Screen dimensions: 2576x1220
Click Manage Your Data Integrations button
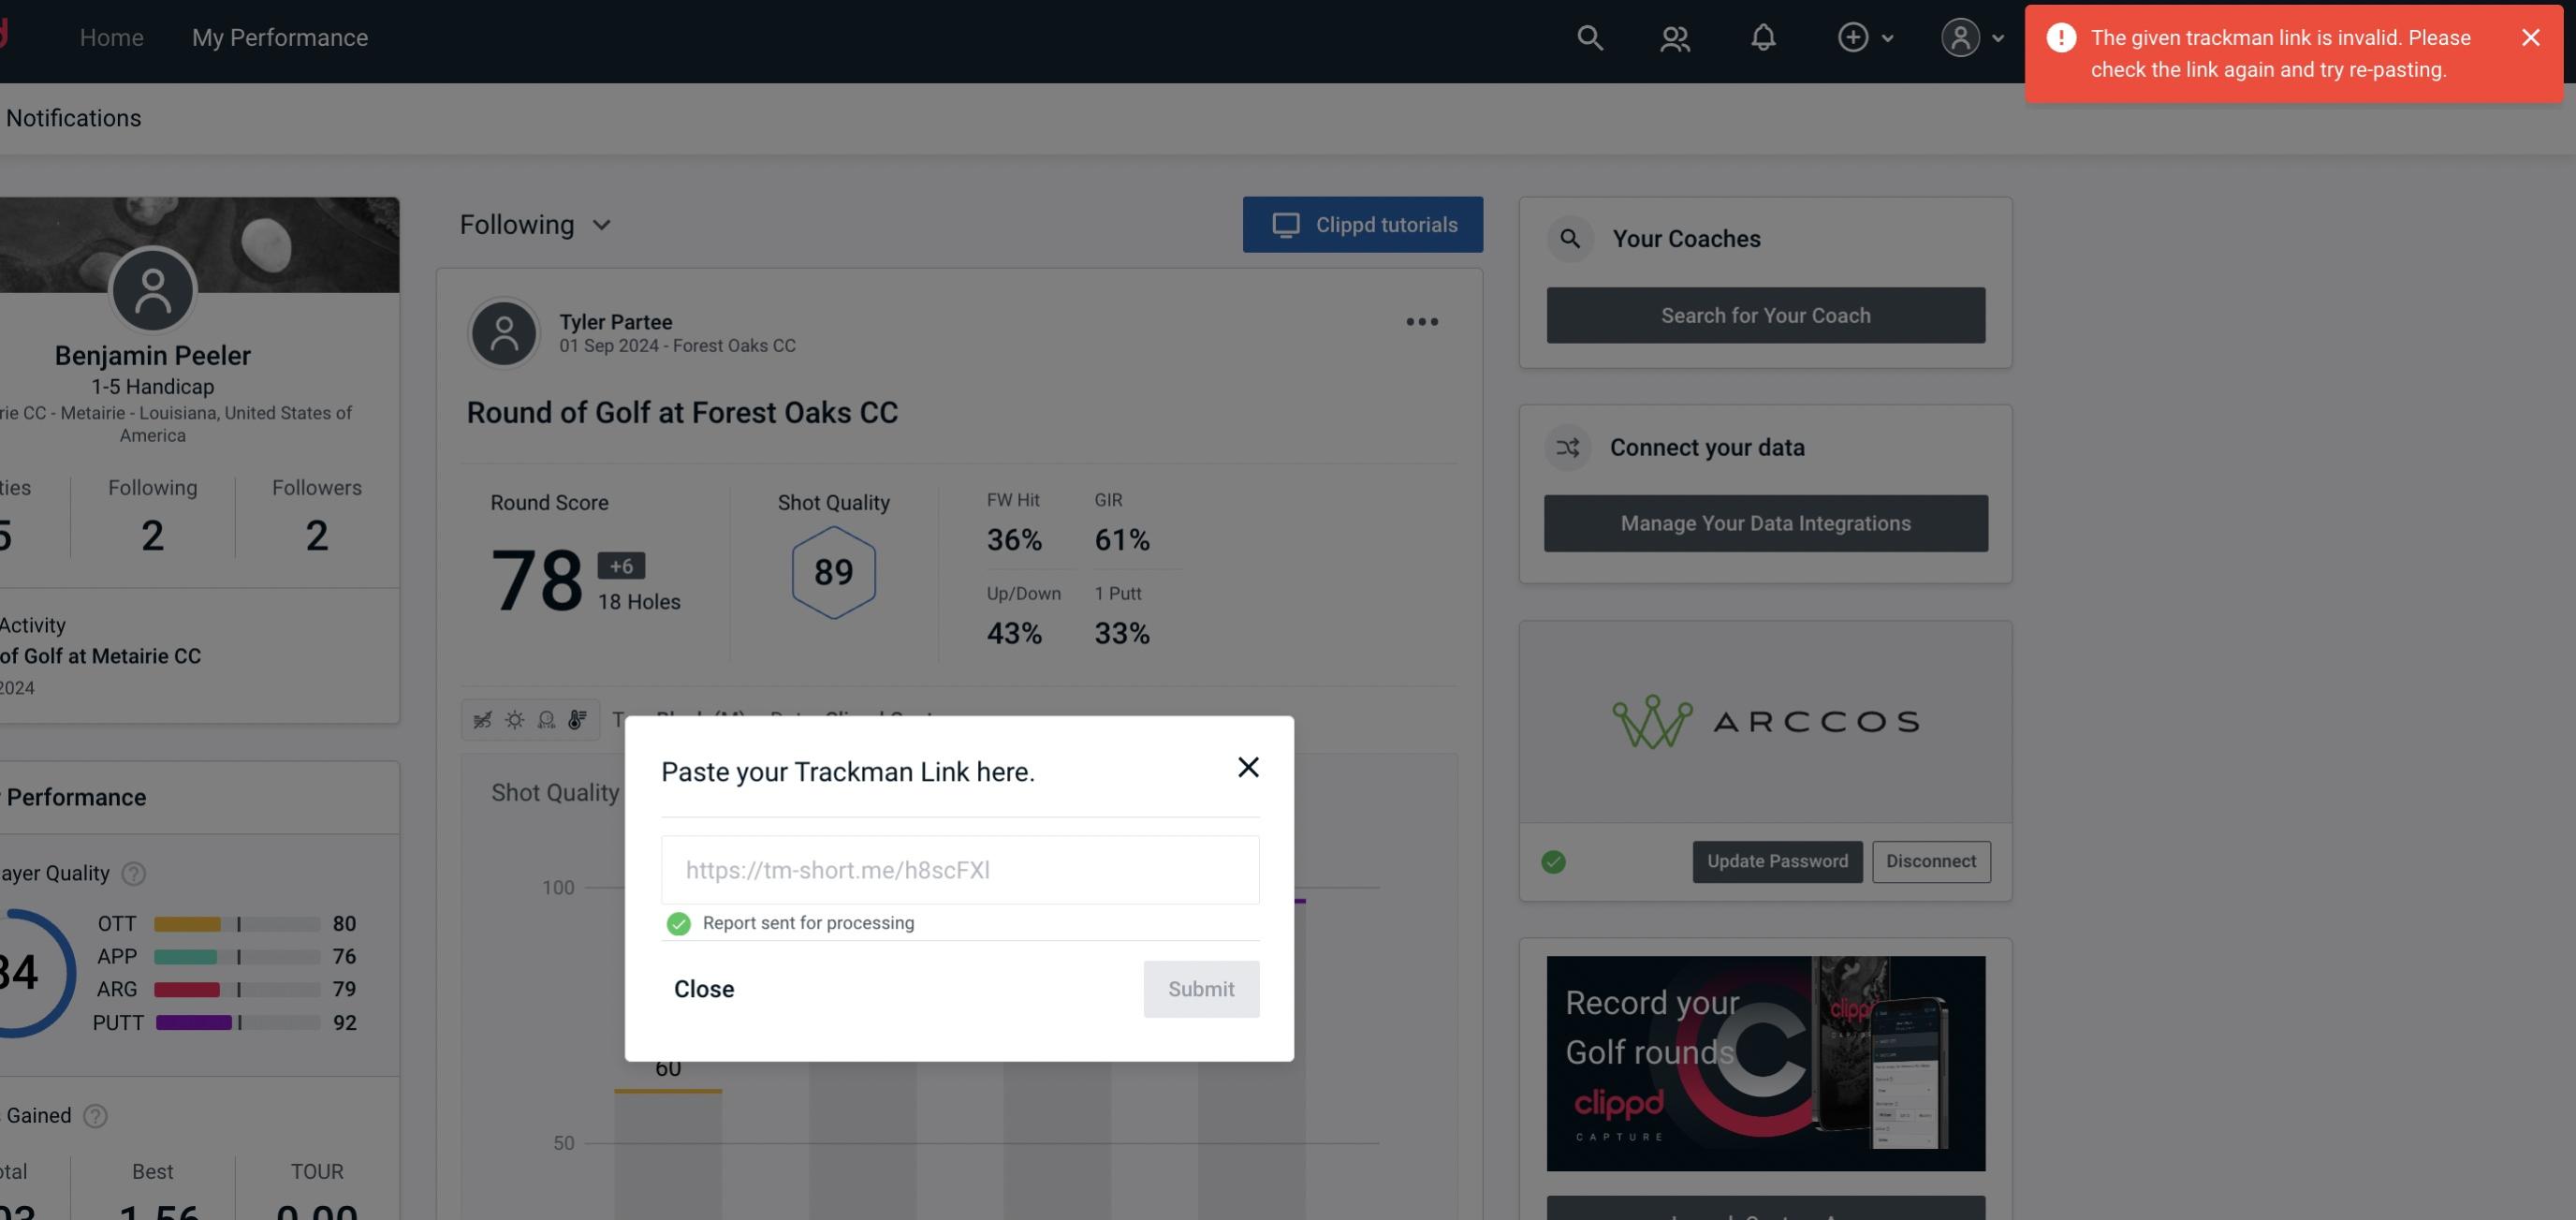click(x=1766, y=522)
